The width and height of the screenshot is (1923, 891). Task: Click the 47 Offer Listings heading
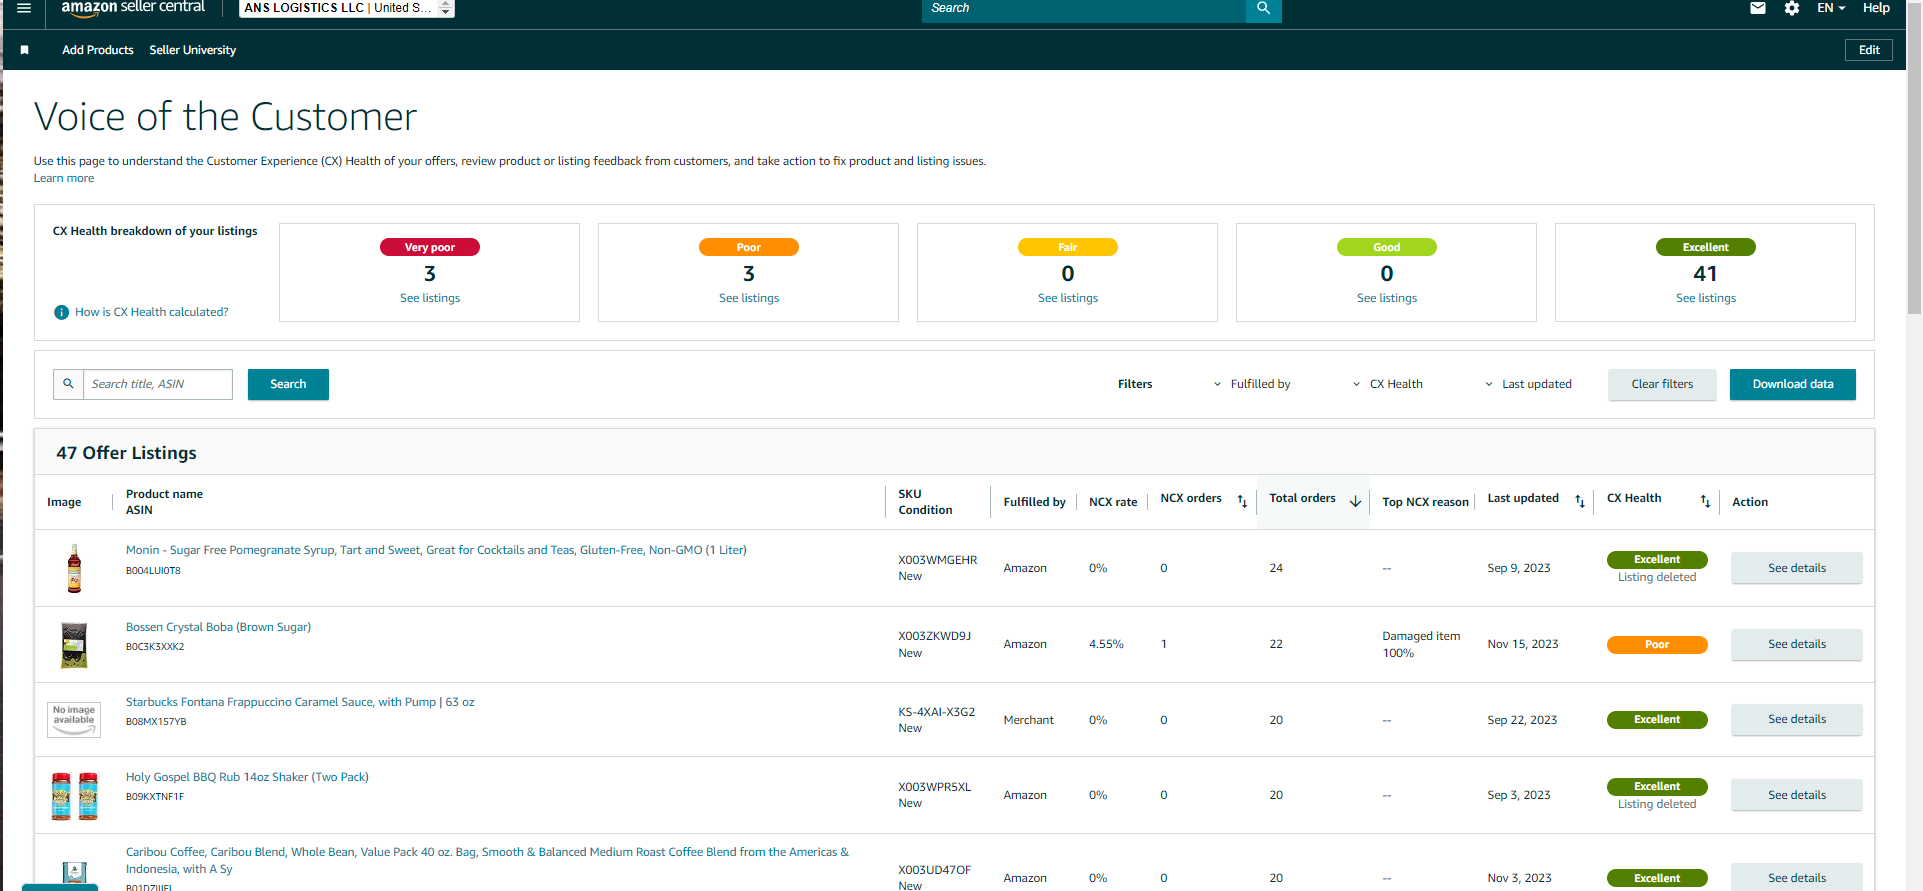pos(126,453)
